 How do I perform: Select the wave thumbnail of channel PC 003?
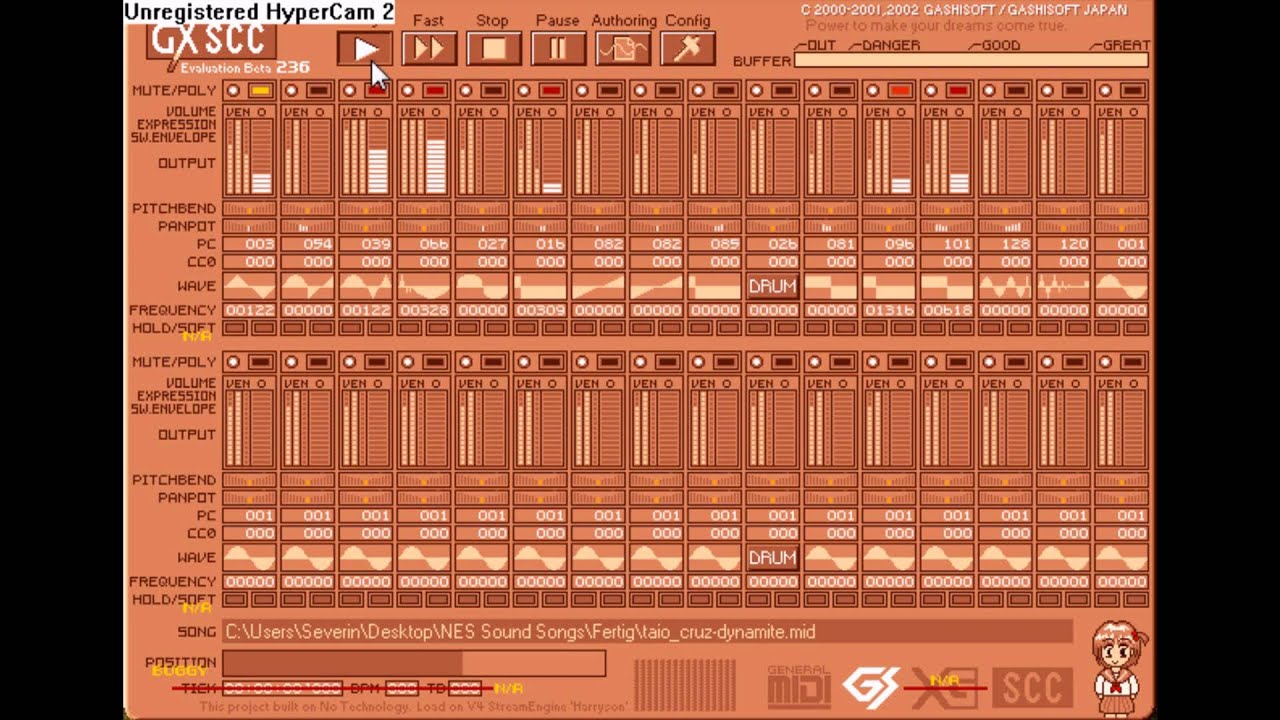[x=249, y=286]
